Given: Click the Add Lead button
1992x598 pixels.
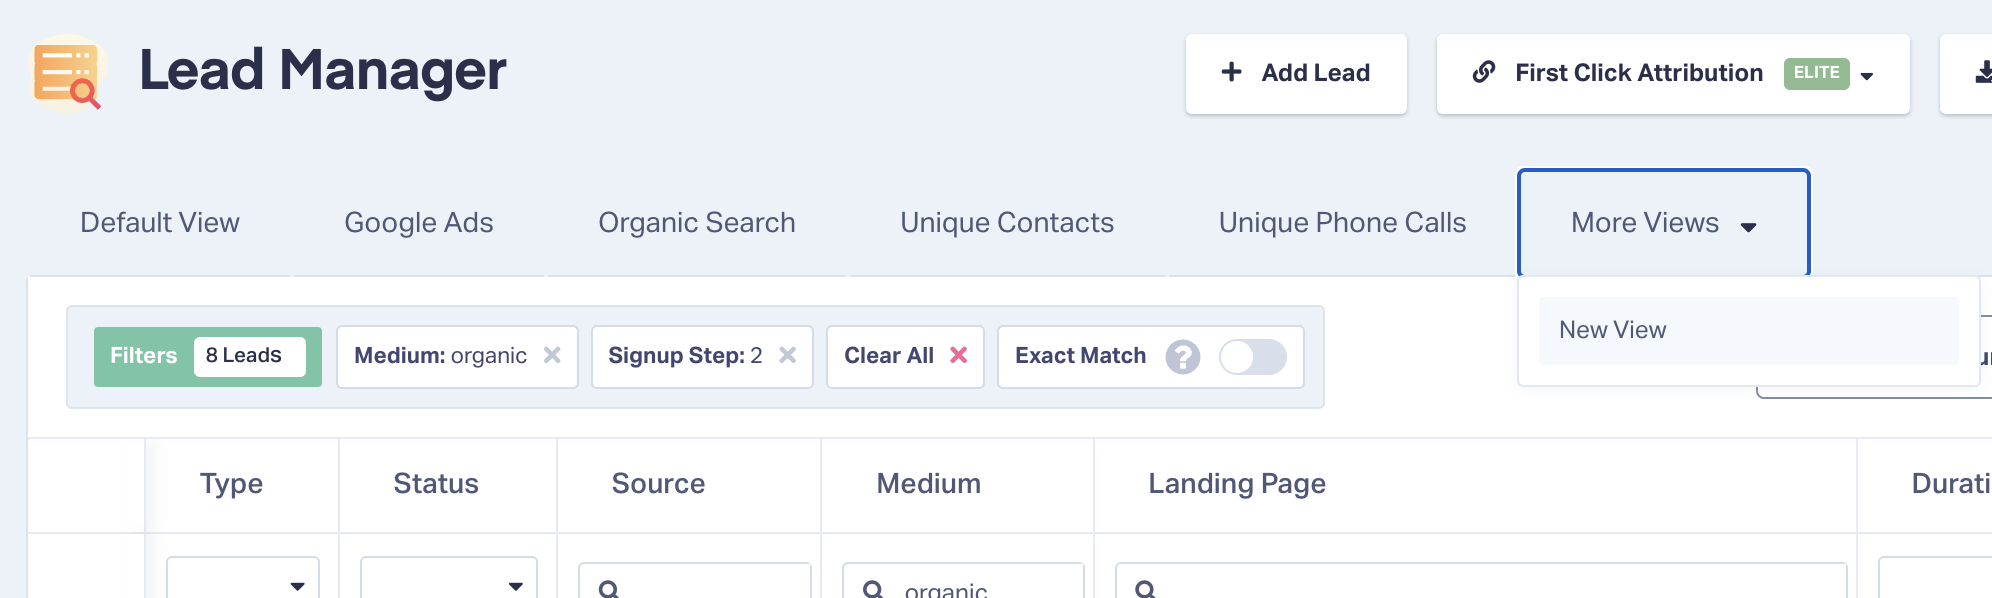Looking at the screenshot, I should coord(1295,73).
